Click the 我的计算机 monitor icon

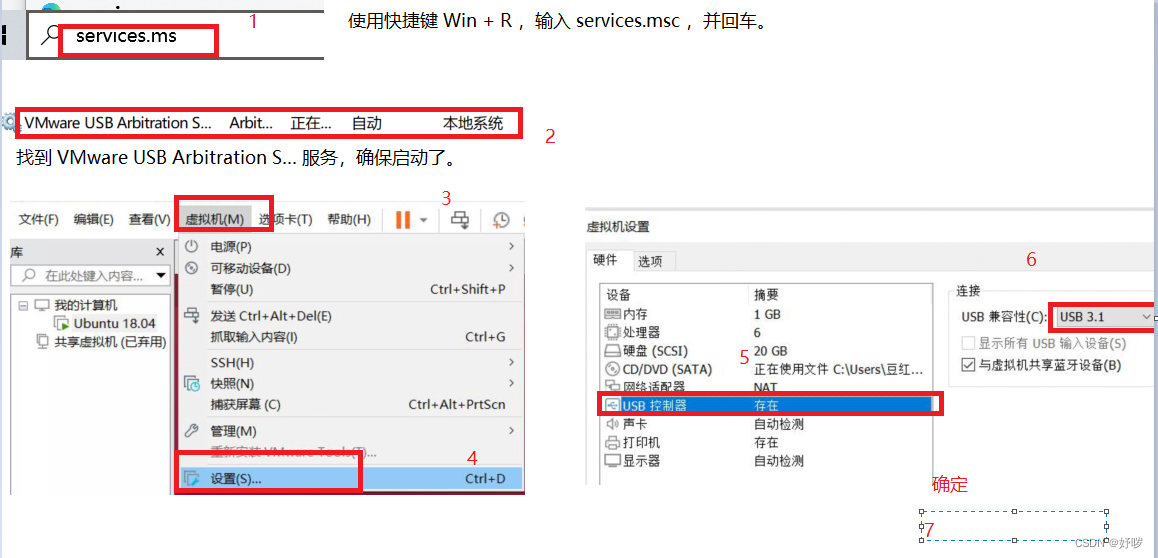(x=42, y=306)
